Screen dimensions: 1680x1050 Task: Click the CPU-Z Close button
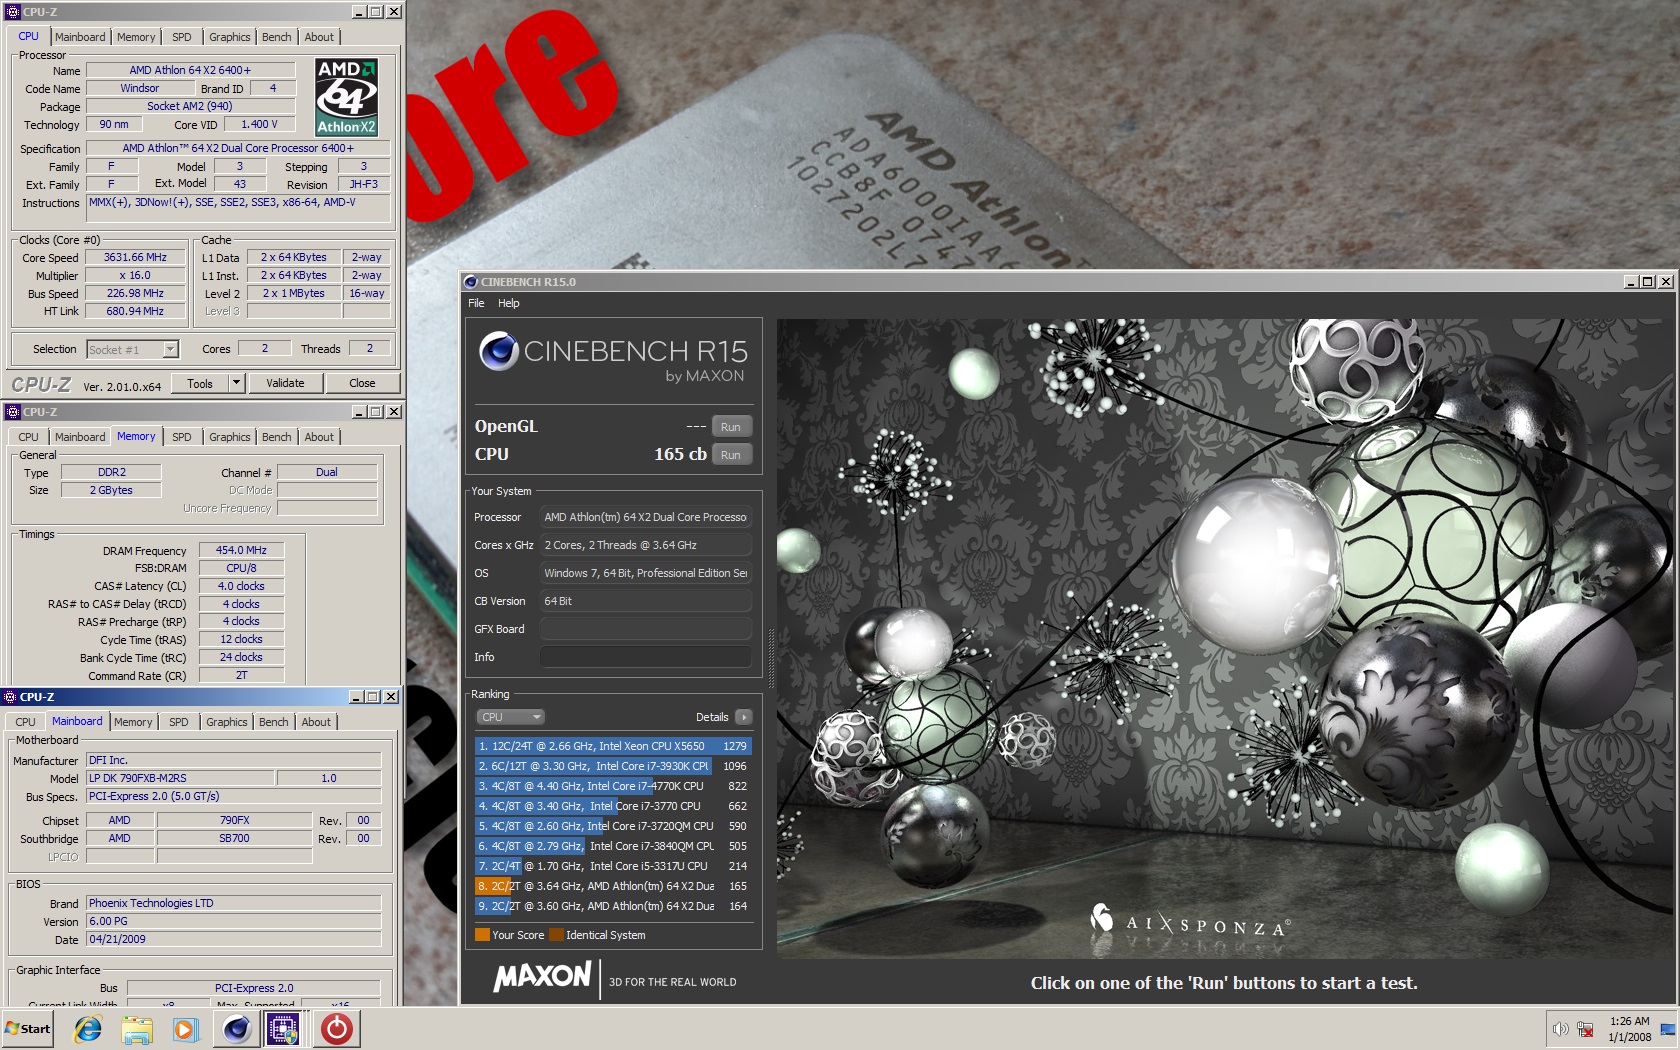point(362,383)
